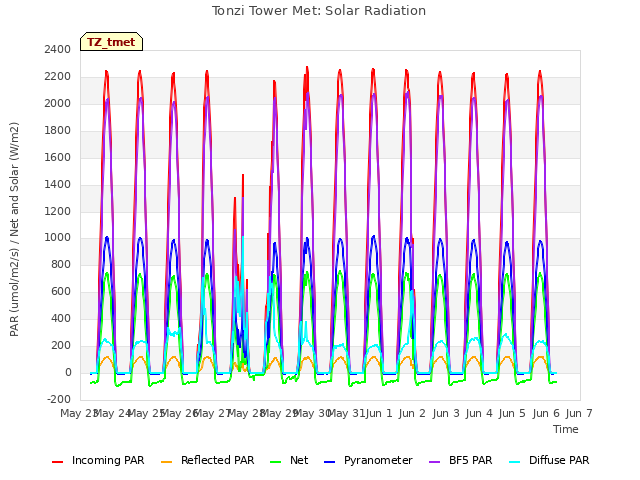Viewport: 640px width, 480px height.
Task: Click the 1600 y-axis tick label
Action: click(x=58, y=158)
